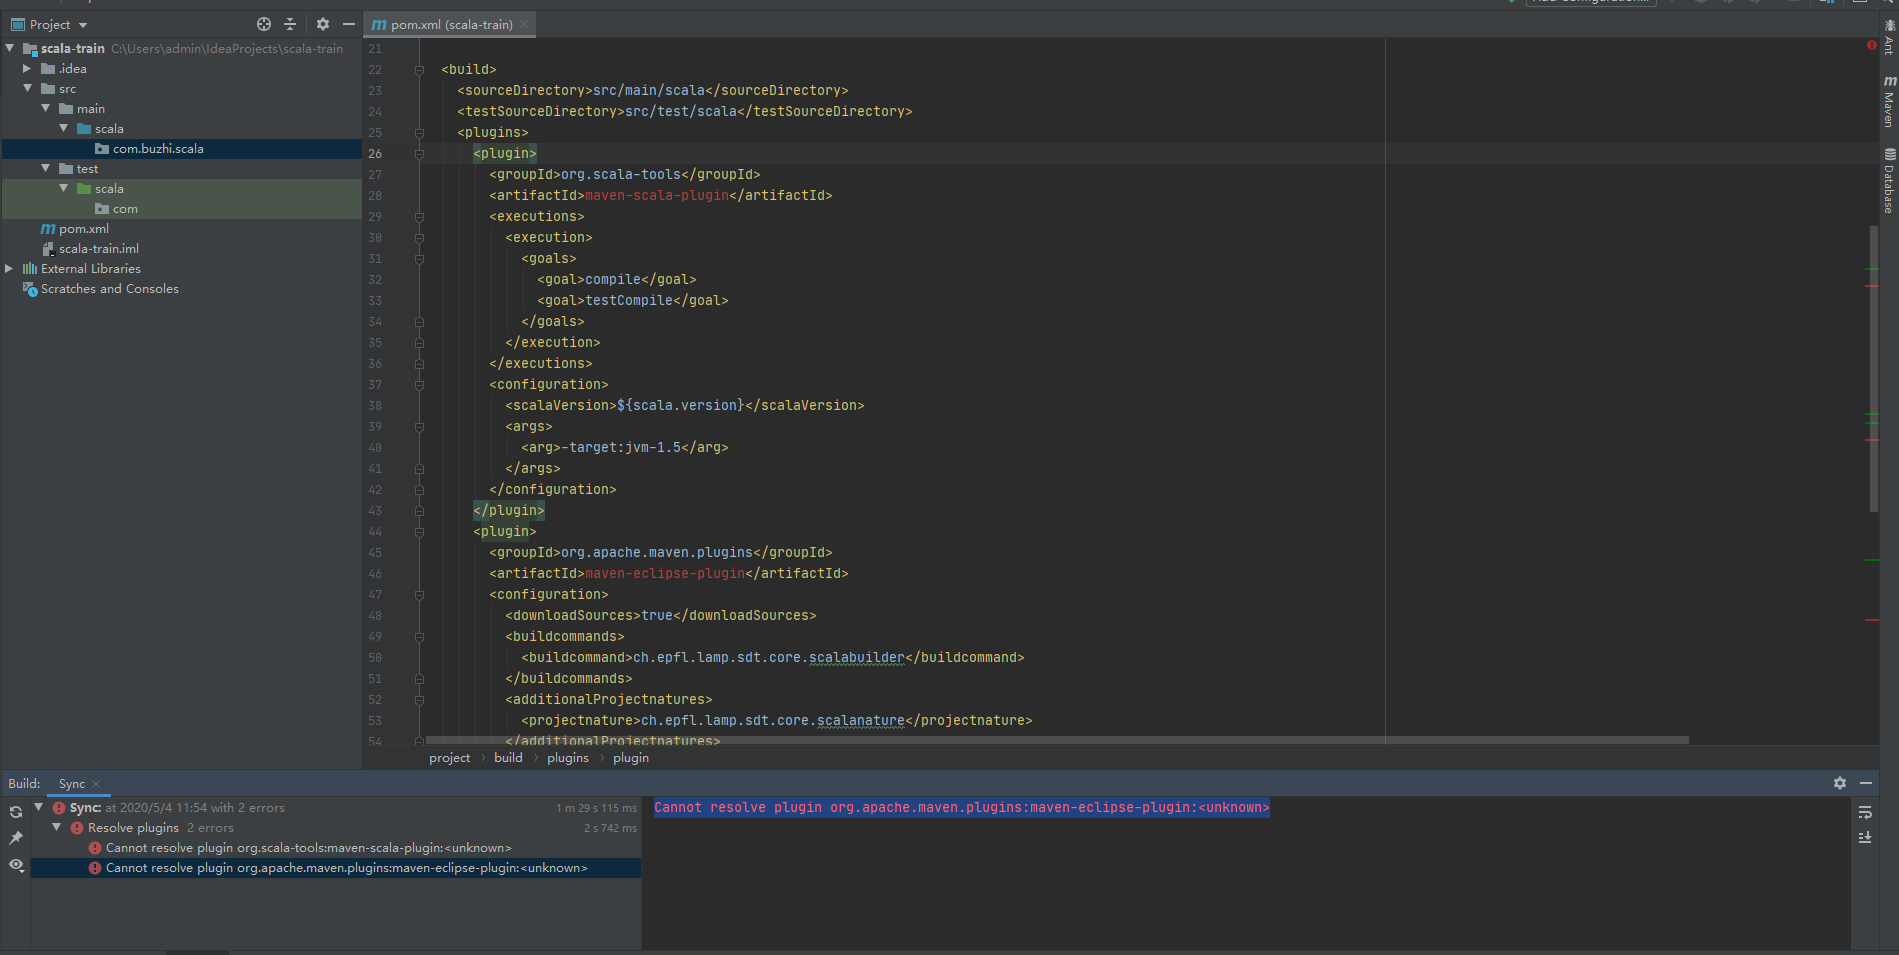Viewport: 1899px width, 955px height.
Task: Click the Scratches and Consoles icon
Action: (x=30, y=289)
